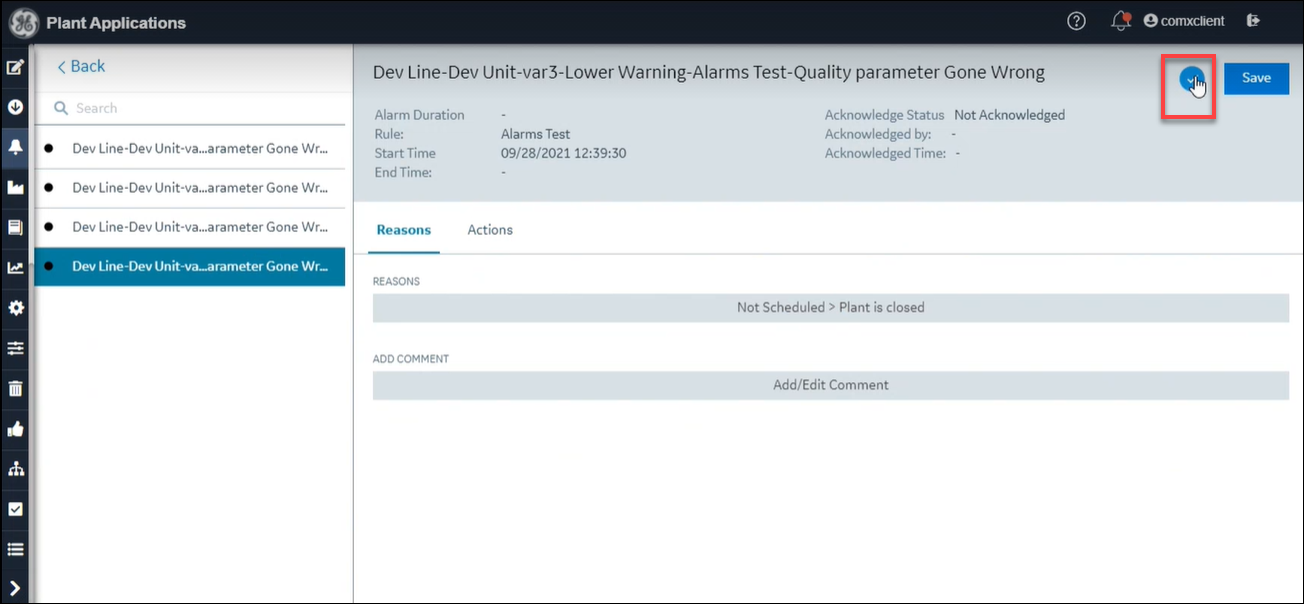Click the GE logo

tap(24, 22)
